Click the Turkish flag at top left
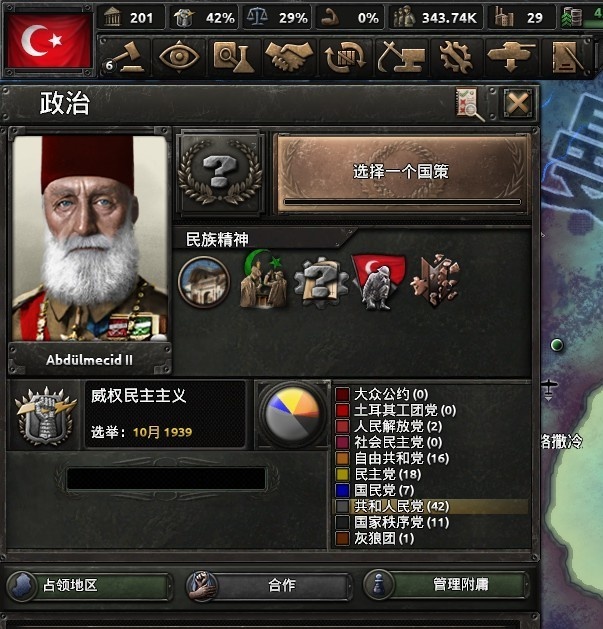 [x=49, y=41]
